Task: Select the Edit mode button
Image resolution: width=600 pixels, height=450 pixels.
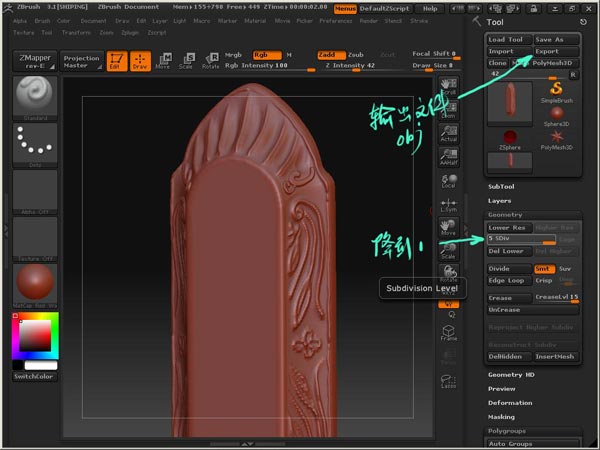Action: [x=117, y=61]
